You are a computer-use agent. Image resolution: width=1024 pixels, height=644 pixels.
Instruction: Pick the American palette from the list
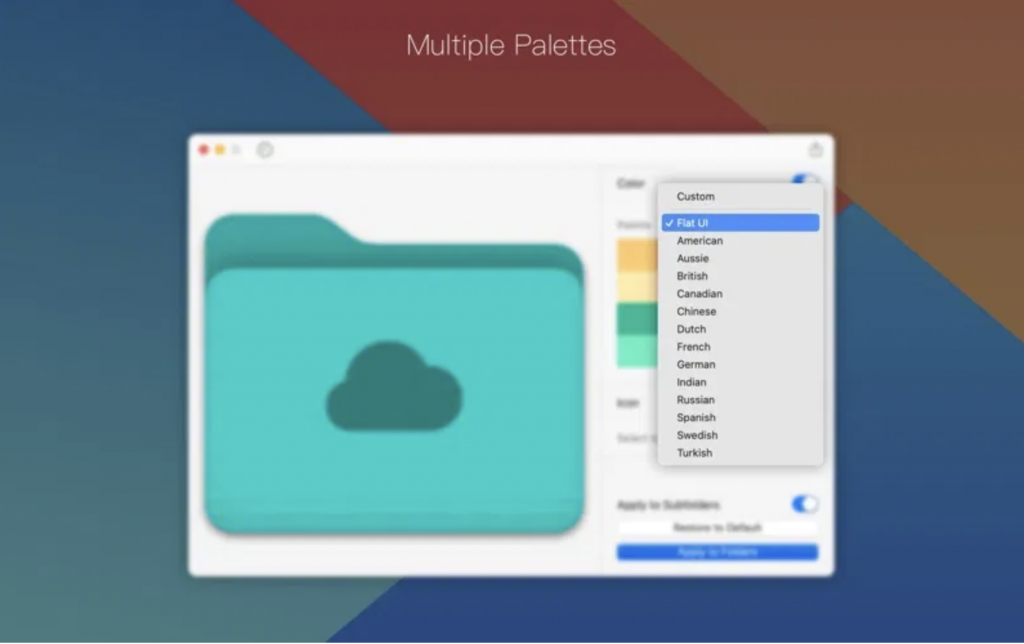[x=699, y=241]
